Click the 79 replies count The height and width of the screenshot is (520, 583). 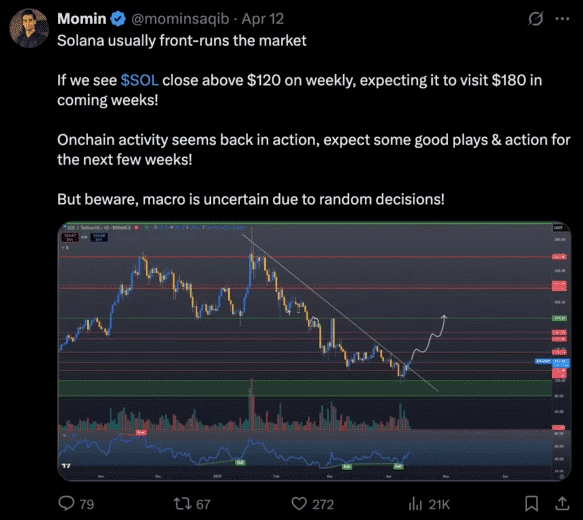point(87,504)
